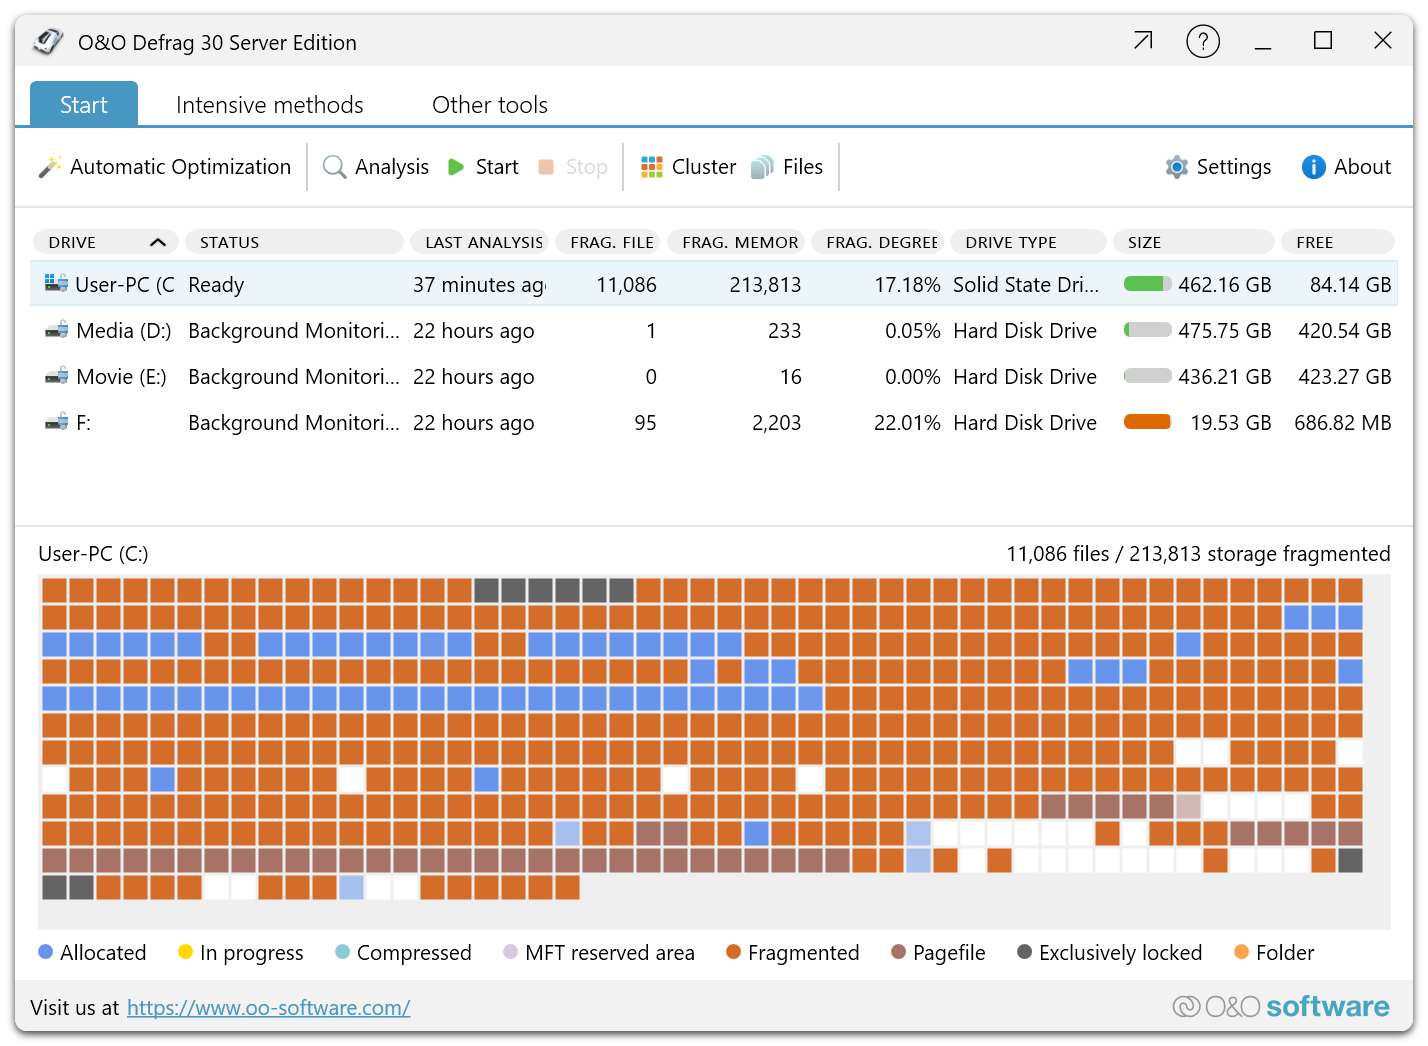The height and width of the screenshot is (1046, 1428).
Task: Click the Allocated legend color dot
Action: (46, 952)
